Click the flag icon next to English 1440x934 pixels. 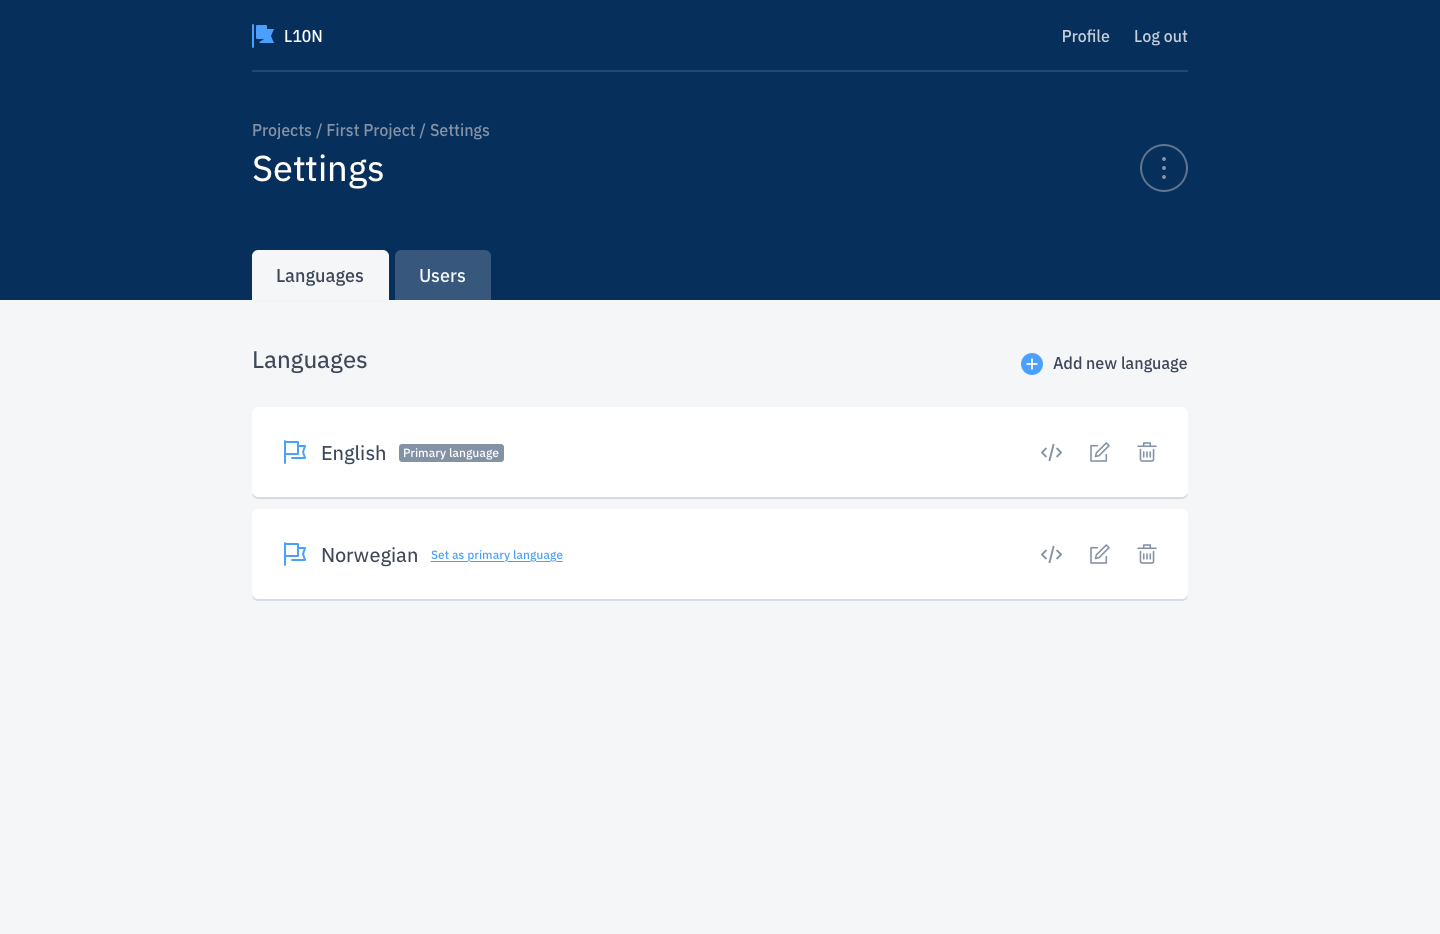click(x=295, y=452)
